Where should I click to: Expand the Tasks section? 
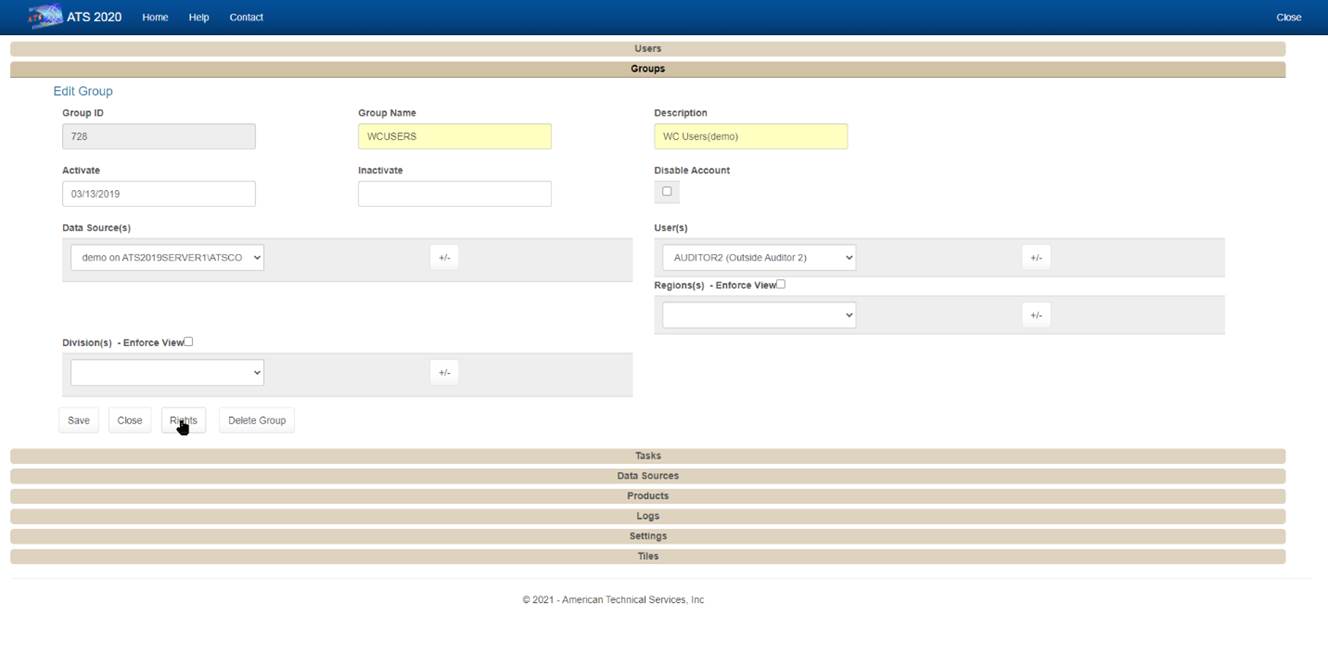pos(647,455)
